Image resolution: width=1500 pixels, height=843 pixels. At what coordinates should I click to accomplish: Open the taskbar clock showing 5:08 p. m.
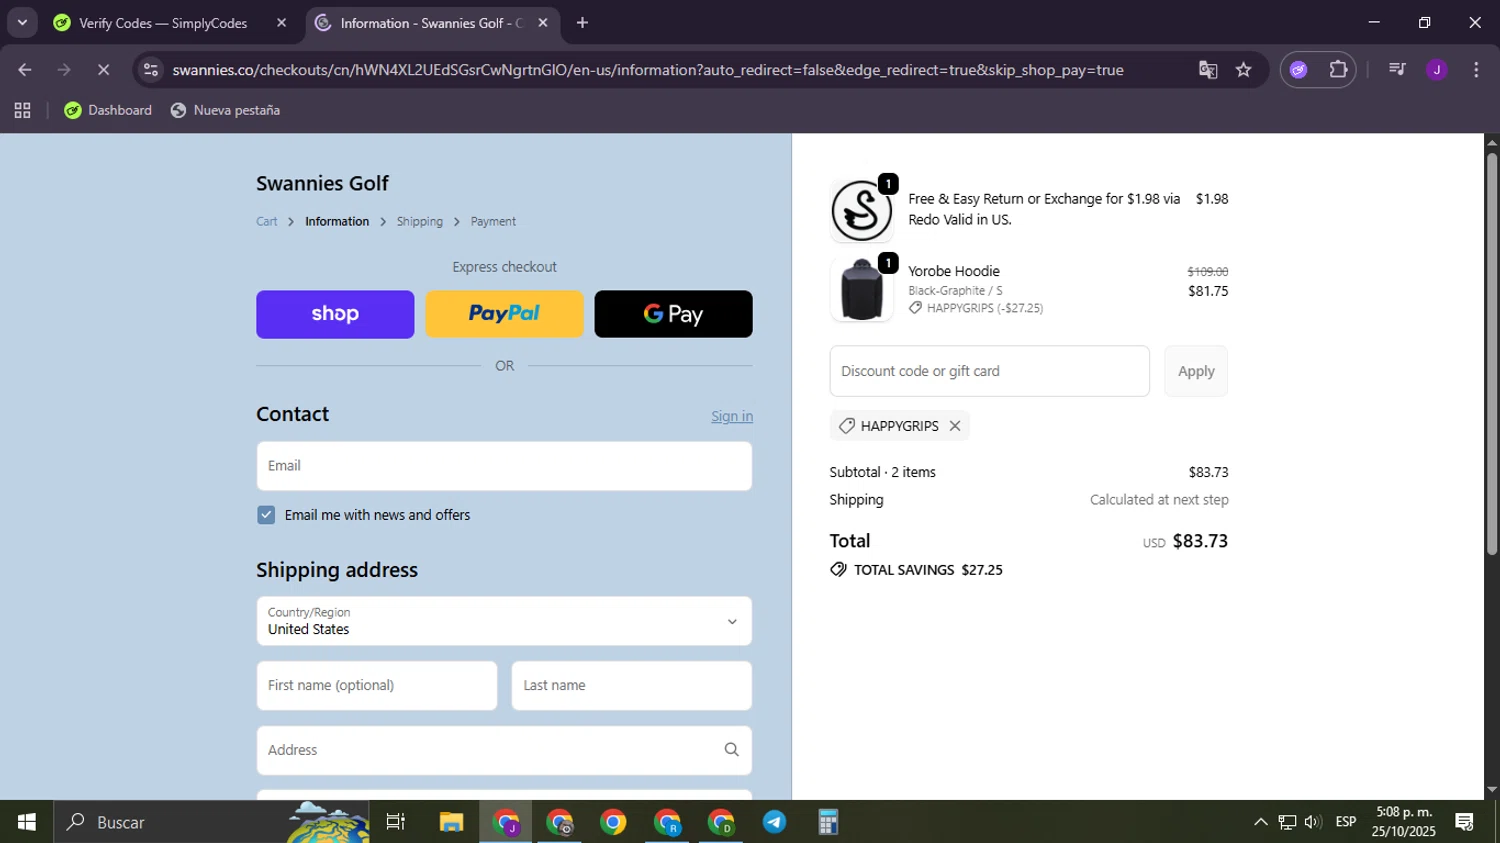1404,822
